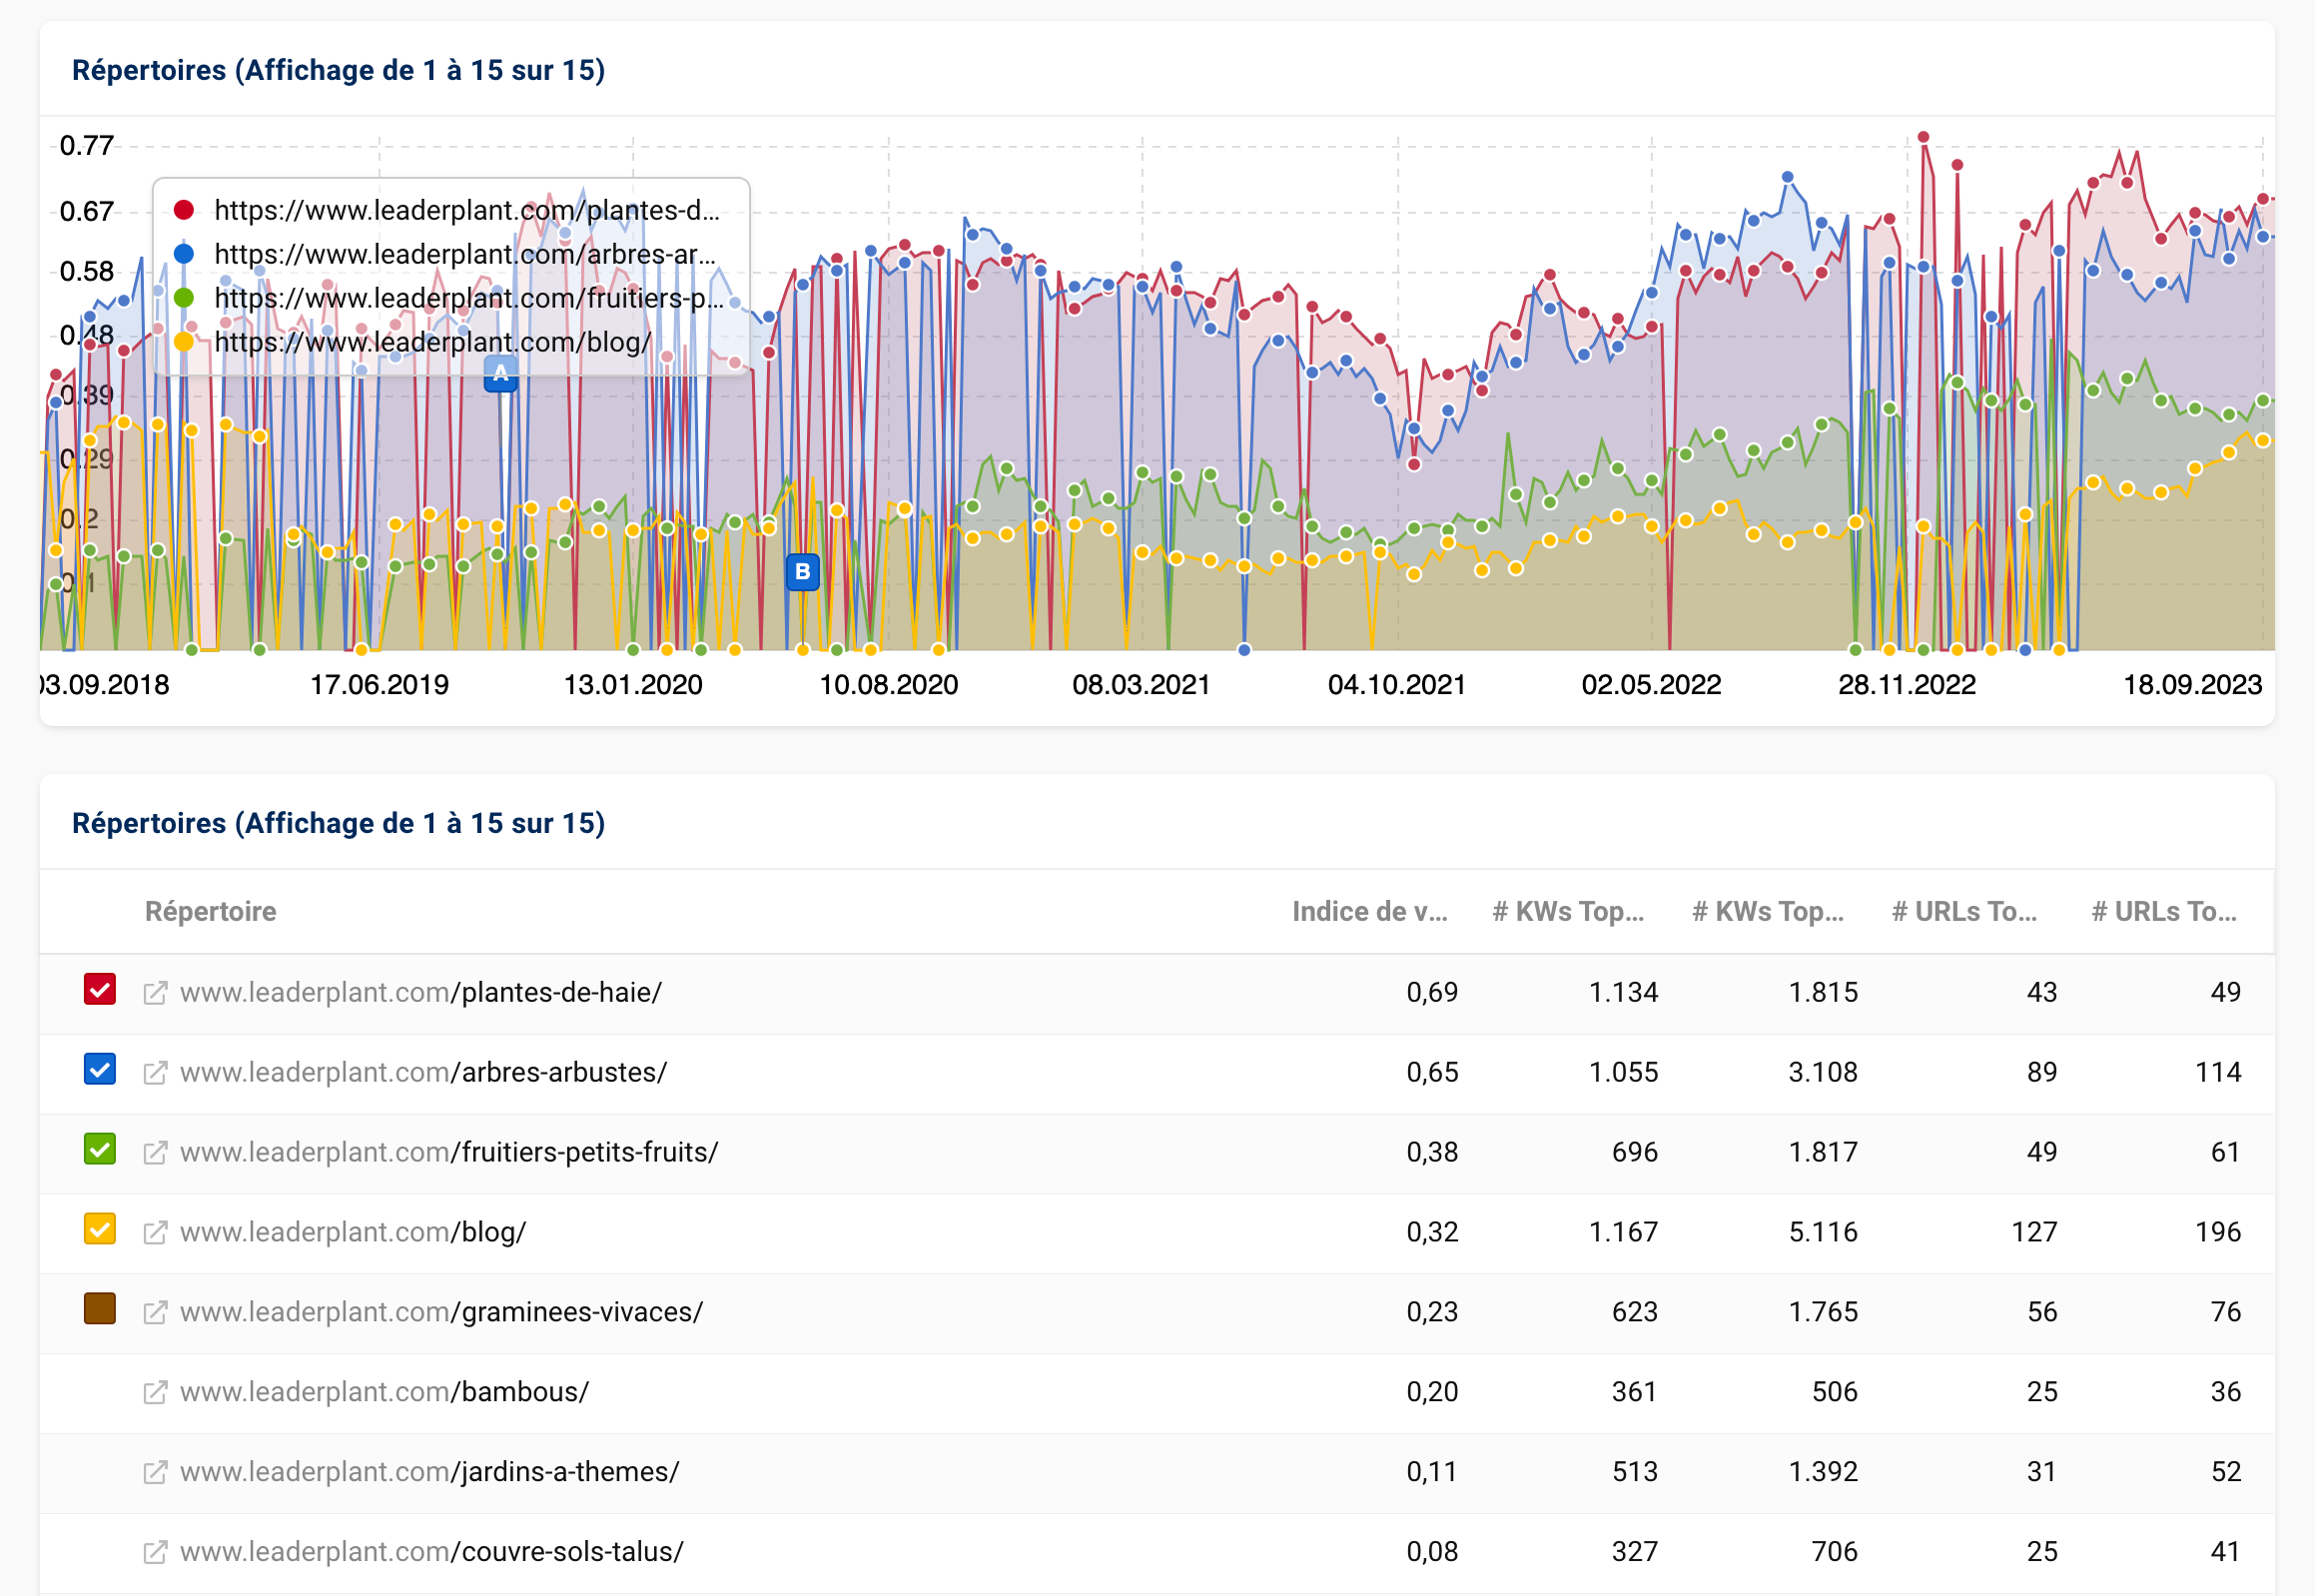
Task: Sort by Indice de v... column header
Action: [1370, 912]
